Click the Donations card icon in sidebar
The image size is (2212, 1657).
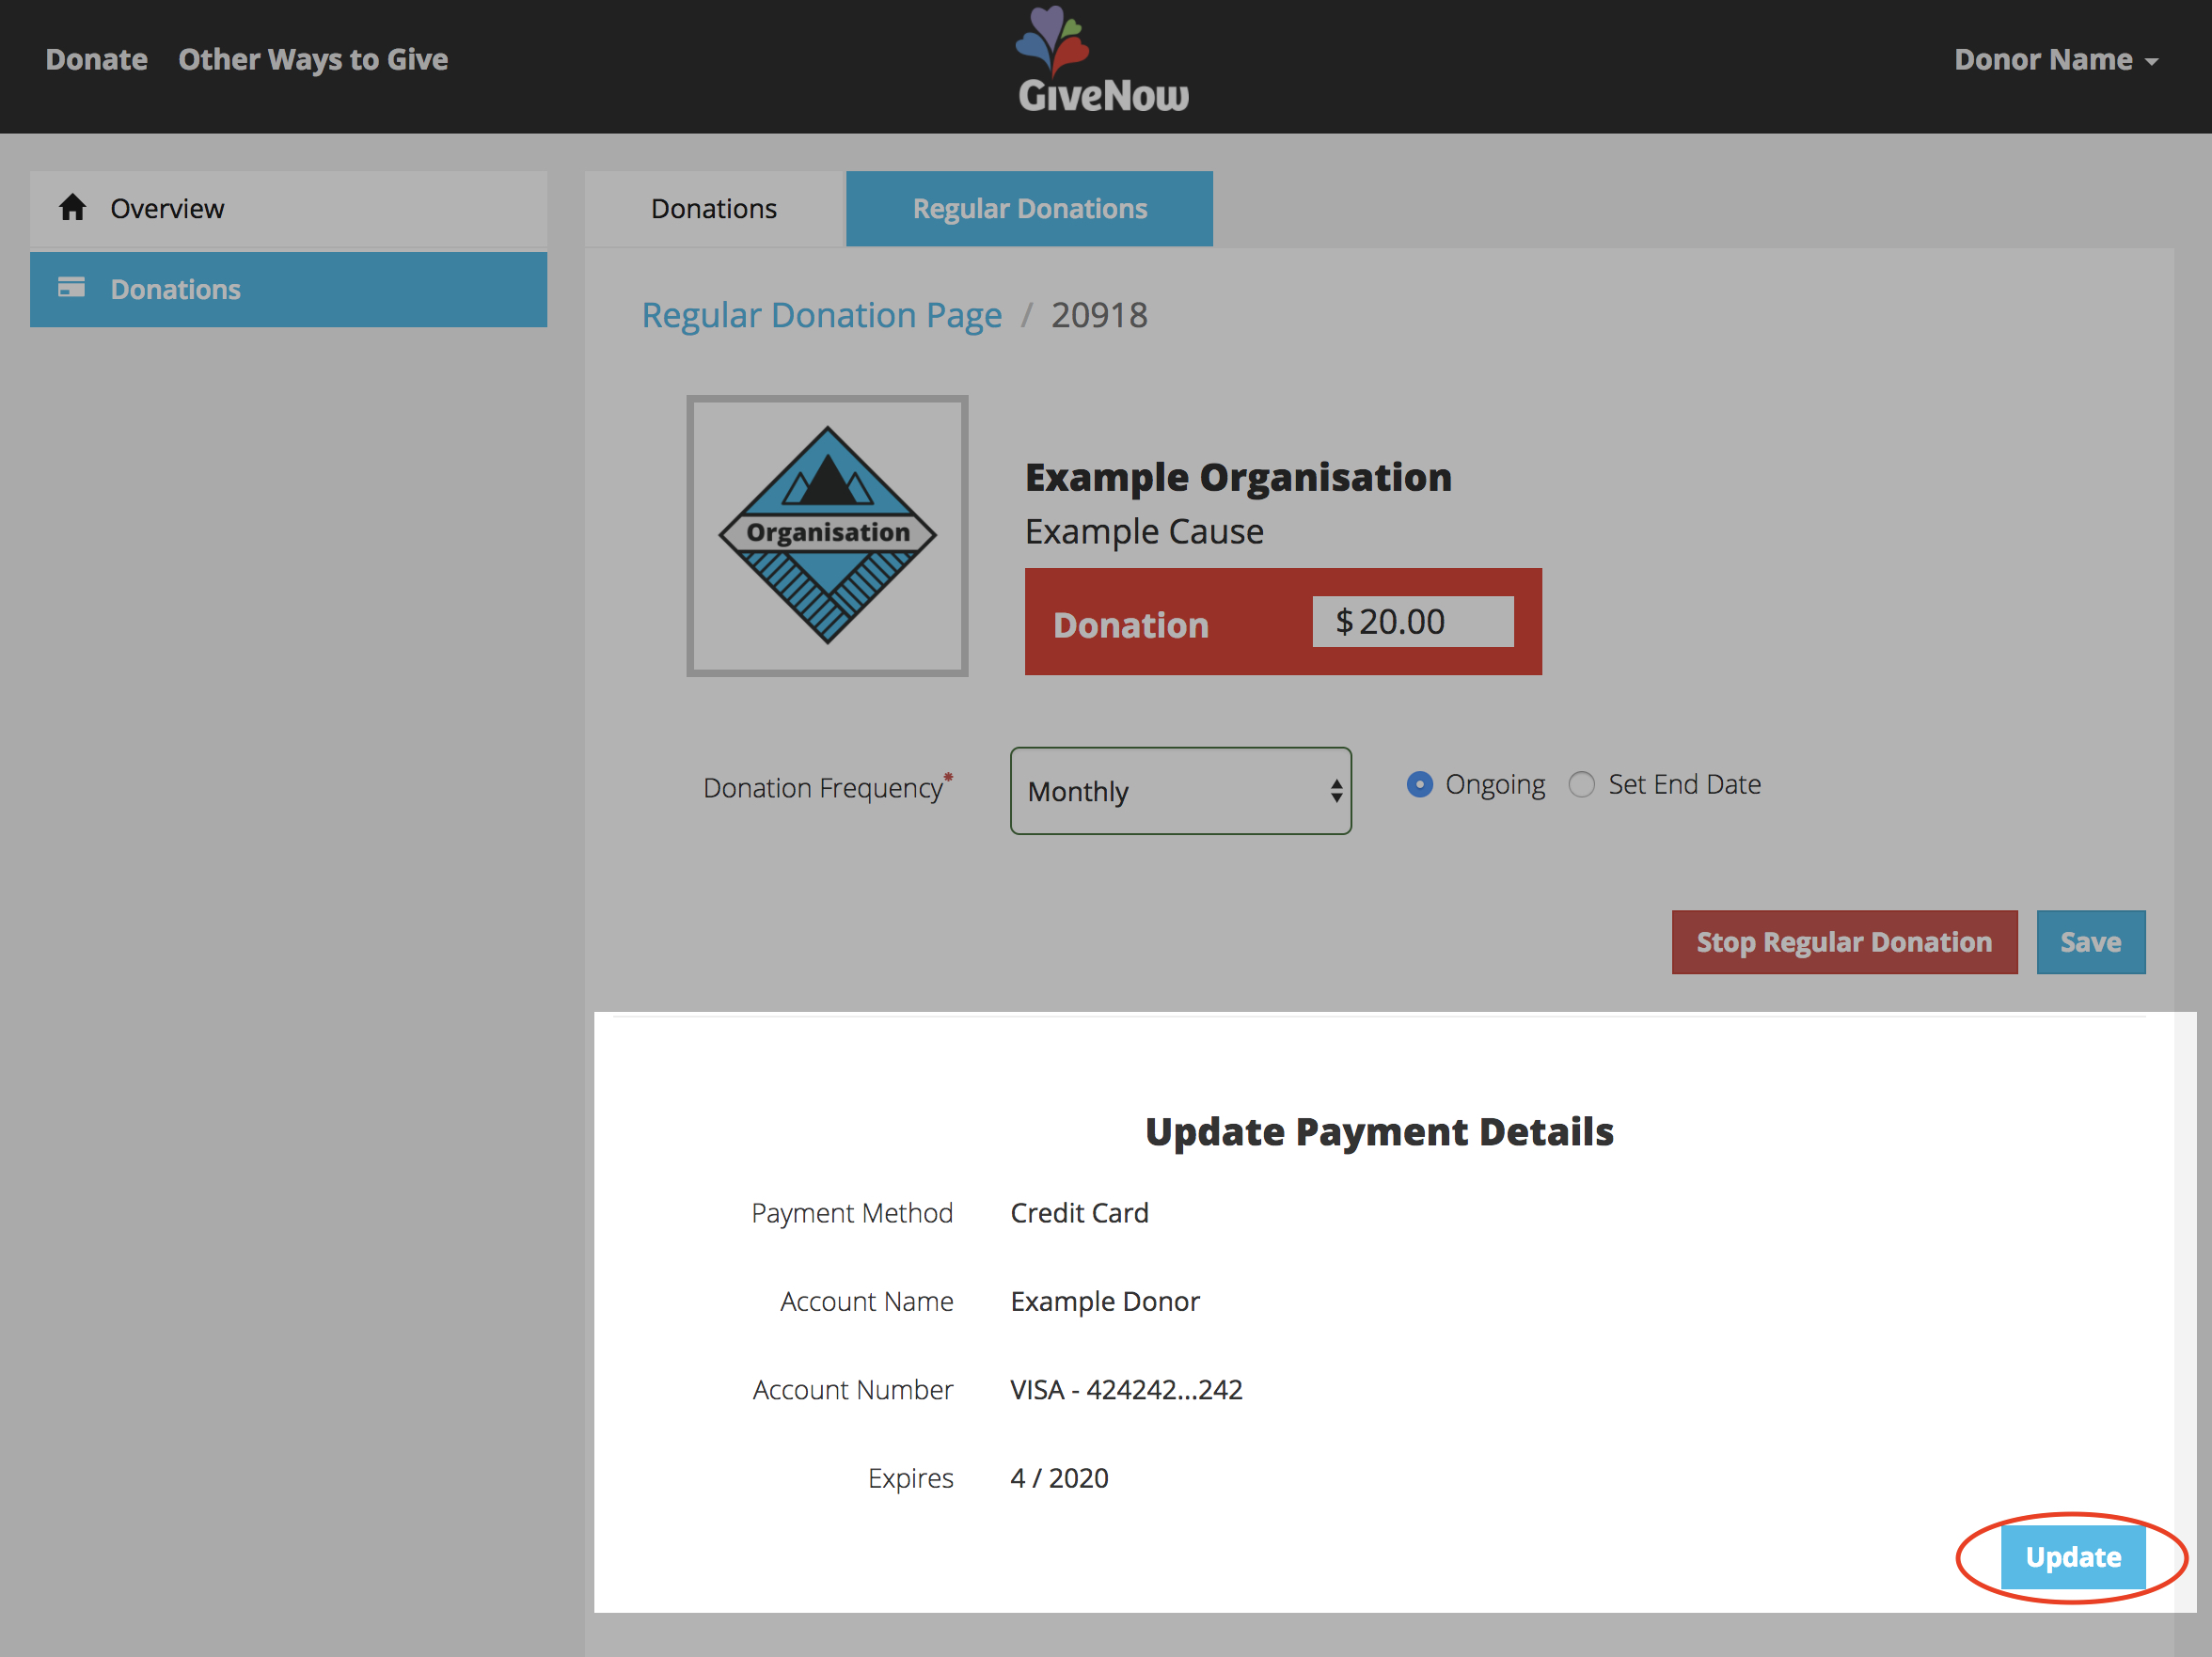(x=71, y=288)
